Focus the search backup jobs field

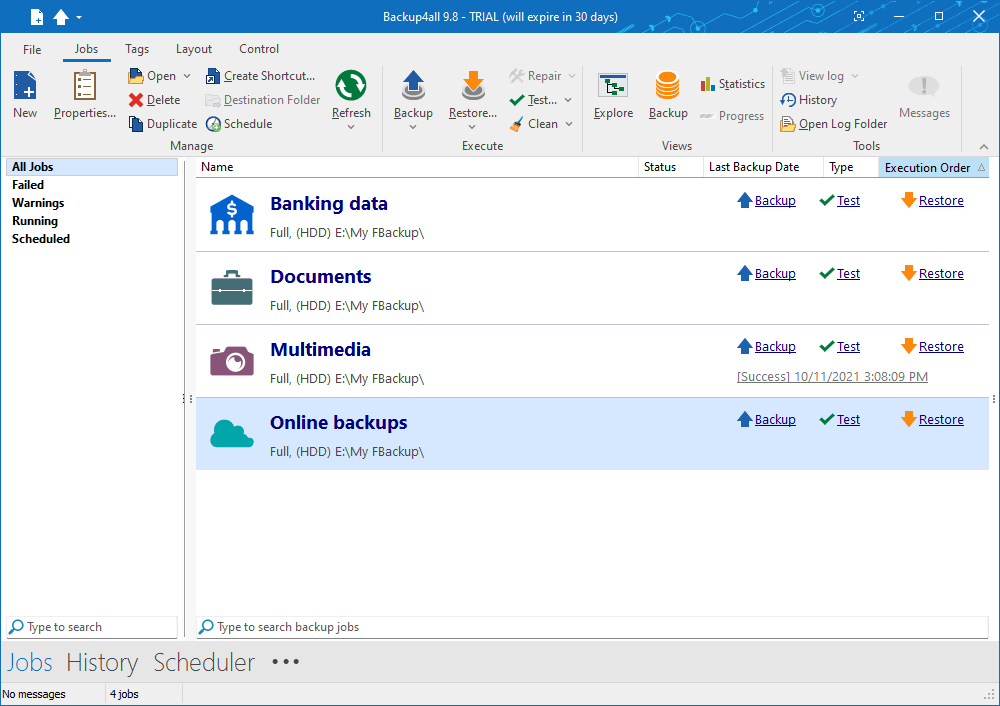pyautogui.click(x=592, y=627)
